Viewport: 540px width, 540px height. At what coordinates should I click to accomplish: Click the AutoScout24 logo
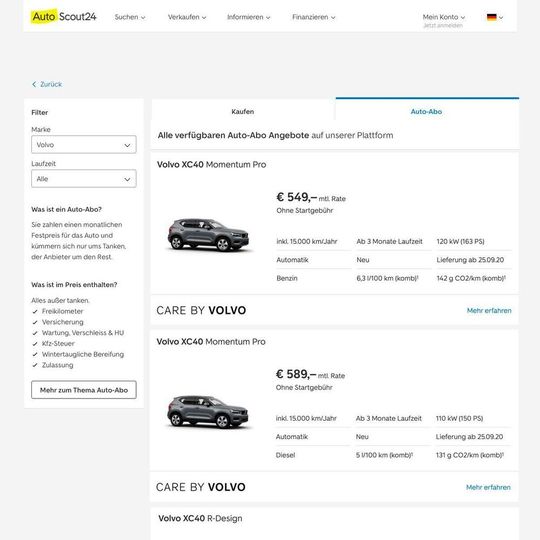[x=64, y=17]
